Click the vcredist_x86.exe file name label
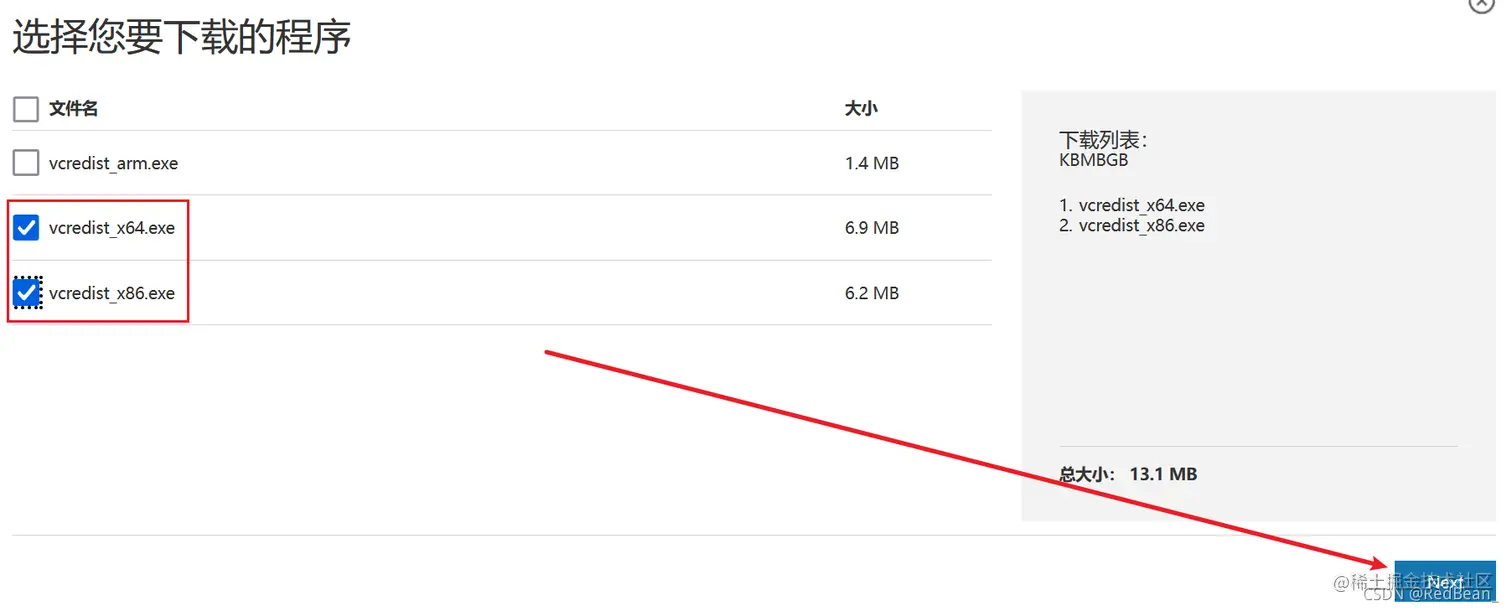This screenshot has width=1512, height=611. (112, 293)
